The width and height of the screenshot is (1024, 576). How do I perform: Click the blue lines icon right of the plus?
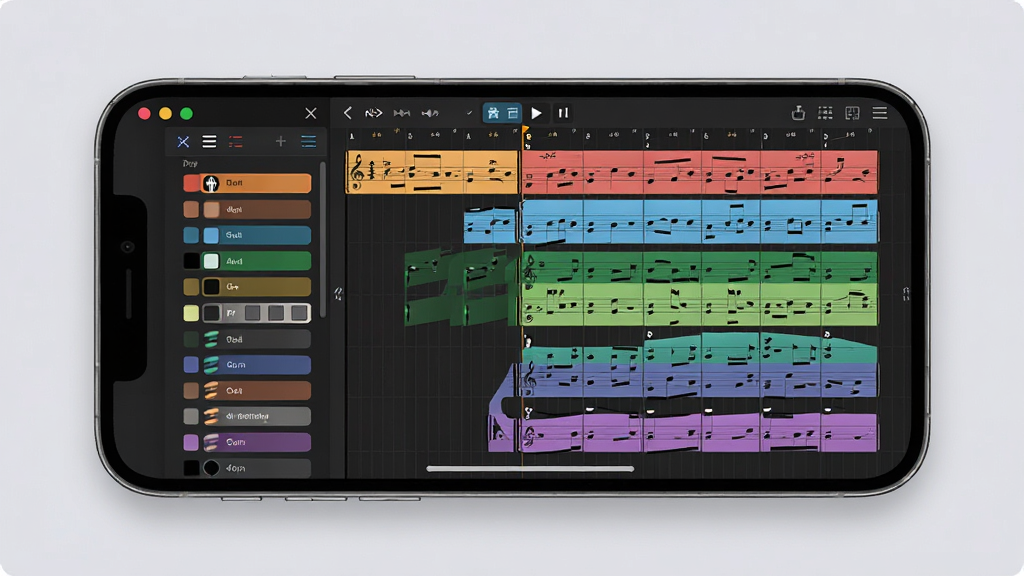309,141
